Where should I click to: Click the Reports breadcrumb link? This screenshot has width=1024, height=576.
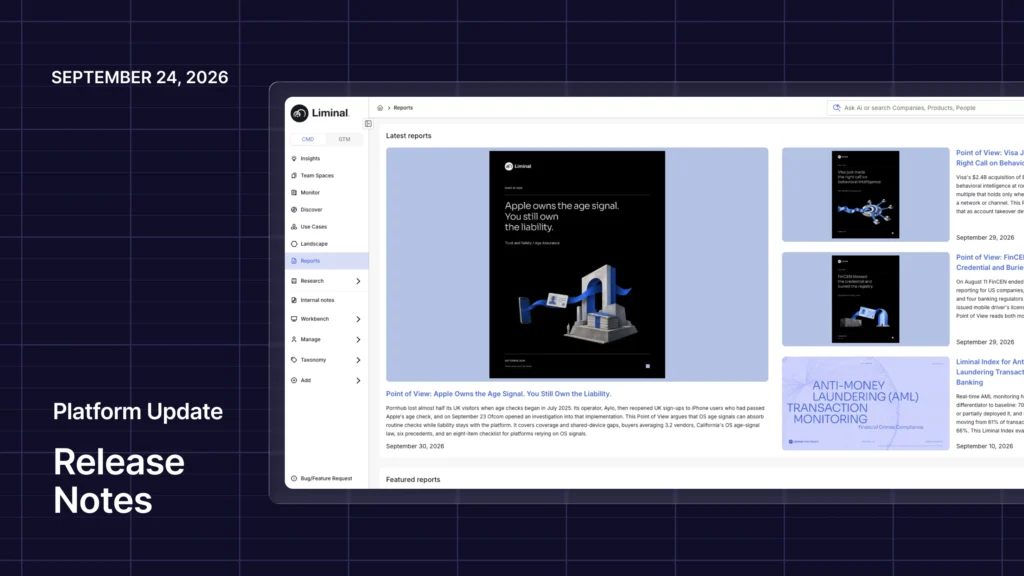403,108
